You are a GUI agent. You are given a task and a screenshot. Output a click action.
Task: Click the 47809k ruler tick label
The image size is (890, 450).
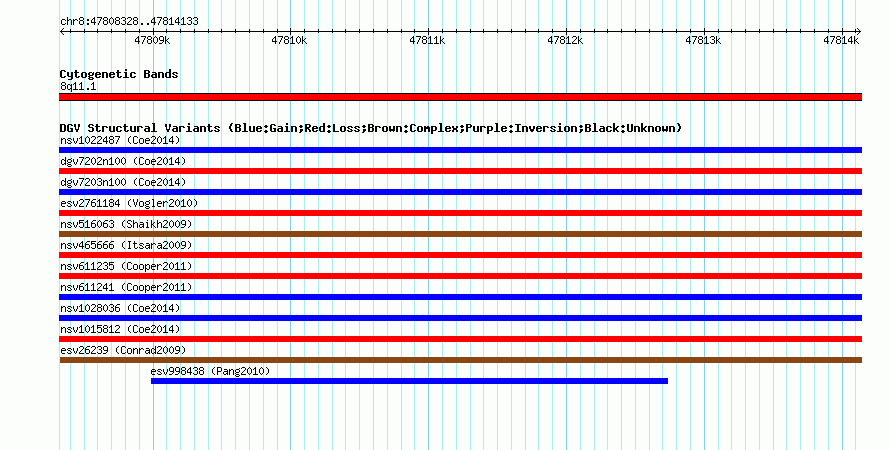pos(152,40)
